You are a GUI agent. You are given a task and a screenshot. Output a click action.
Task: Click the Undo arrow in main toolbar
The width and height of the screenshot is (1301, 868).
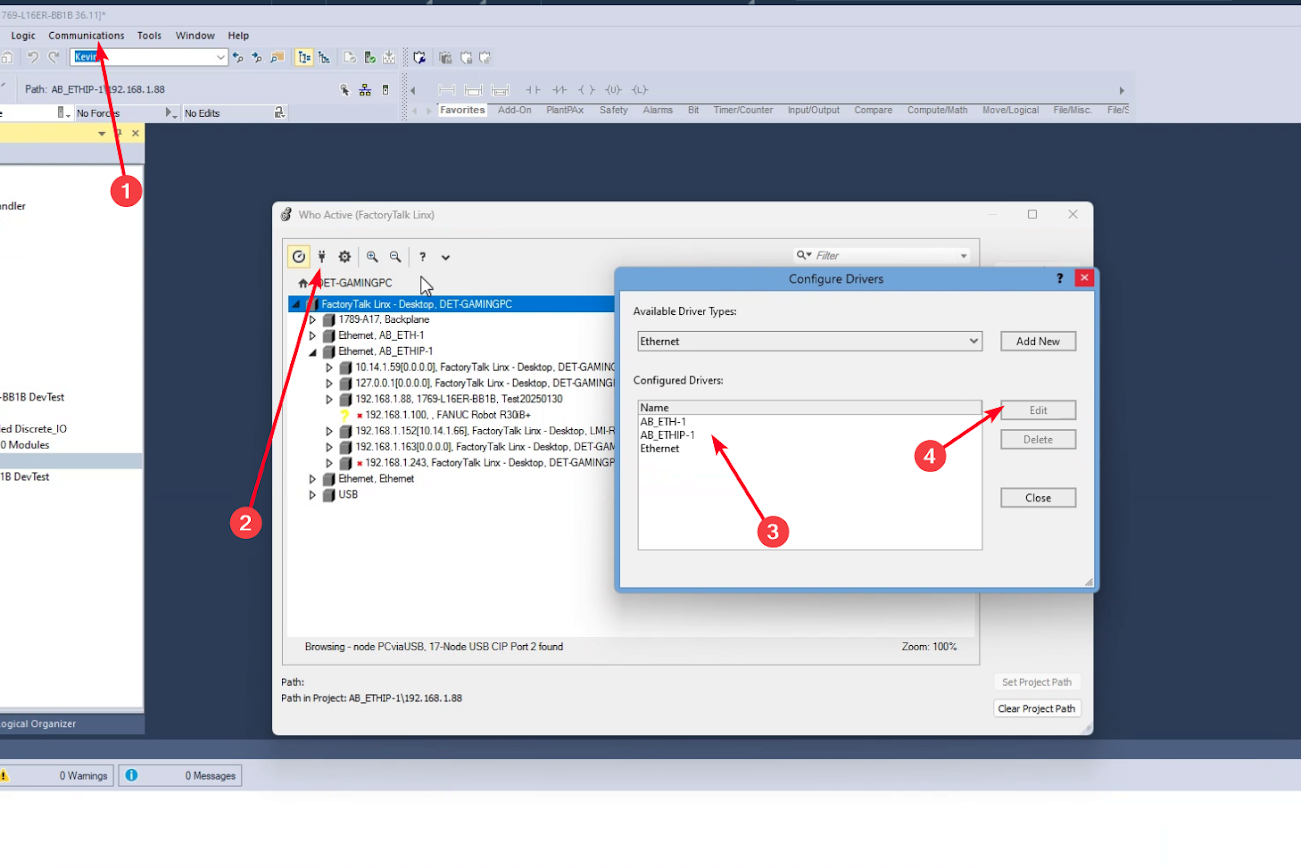pyautogui.click(x=33, y=58)
